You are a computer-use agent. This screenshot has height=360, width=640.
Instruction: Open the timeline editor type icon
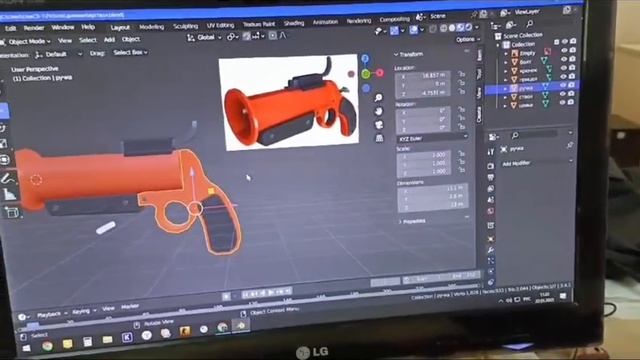(x=22, y=316)
